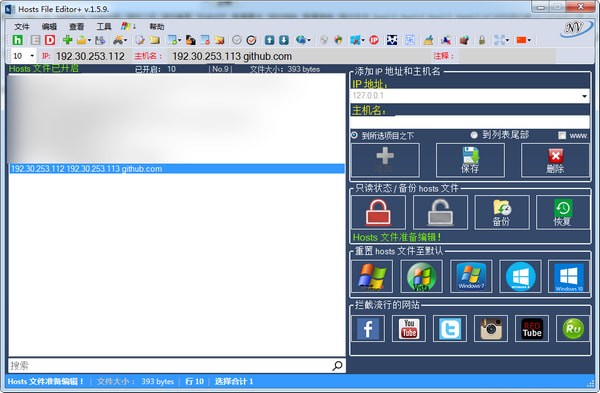Open the line number '10' dropdown
Image resolution: width=600 pixels, height=393 pixels.
32,56
